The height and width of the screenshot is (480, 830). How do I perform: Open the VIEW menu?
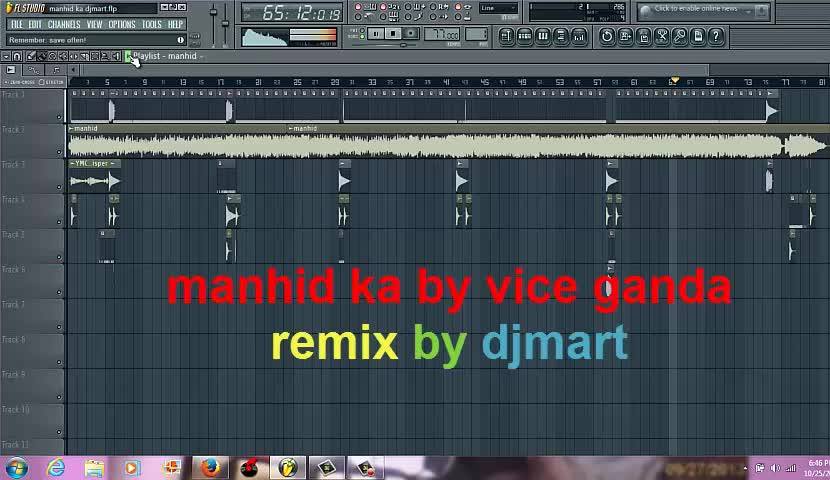(x=94, y=24)
